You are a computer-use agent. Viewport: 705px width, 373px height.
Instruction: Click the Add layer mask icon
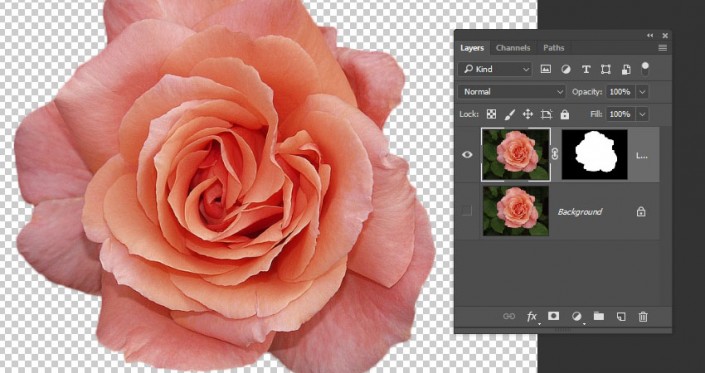tap(553, 316)
